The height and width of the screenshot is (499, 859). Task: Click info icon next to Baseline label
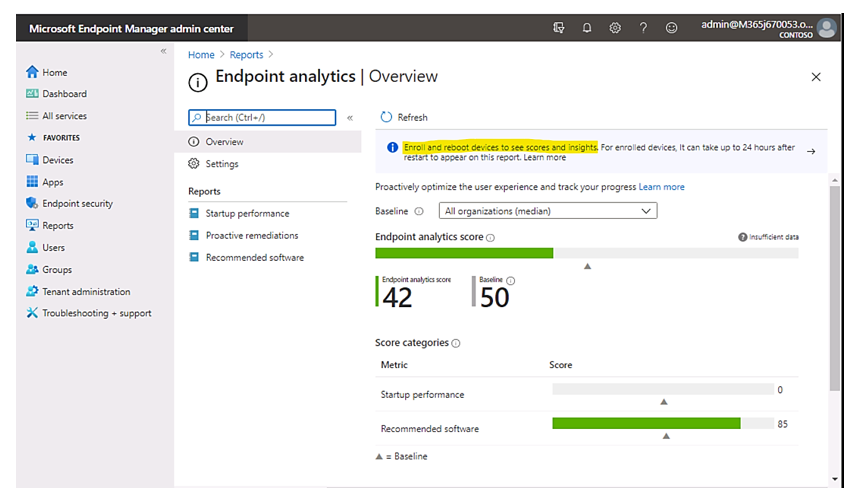[419, 211]
